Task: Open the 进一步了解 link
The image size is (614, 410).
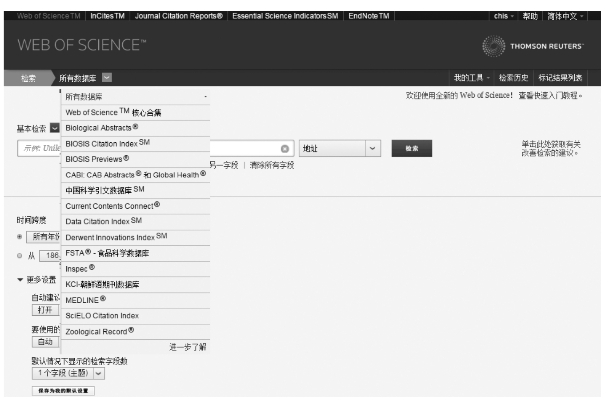Action: (x=187, y=346)
